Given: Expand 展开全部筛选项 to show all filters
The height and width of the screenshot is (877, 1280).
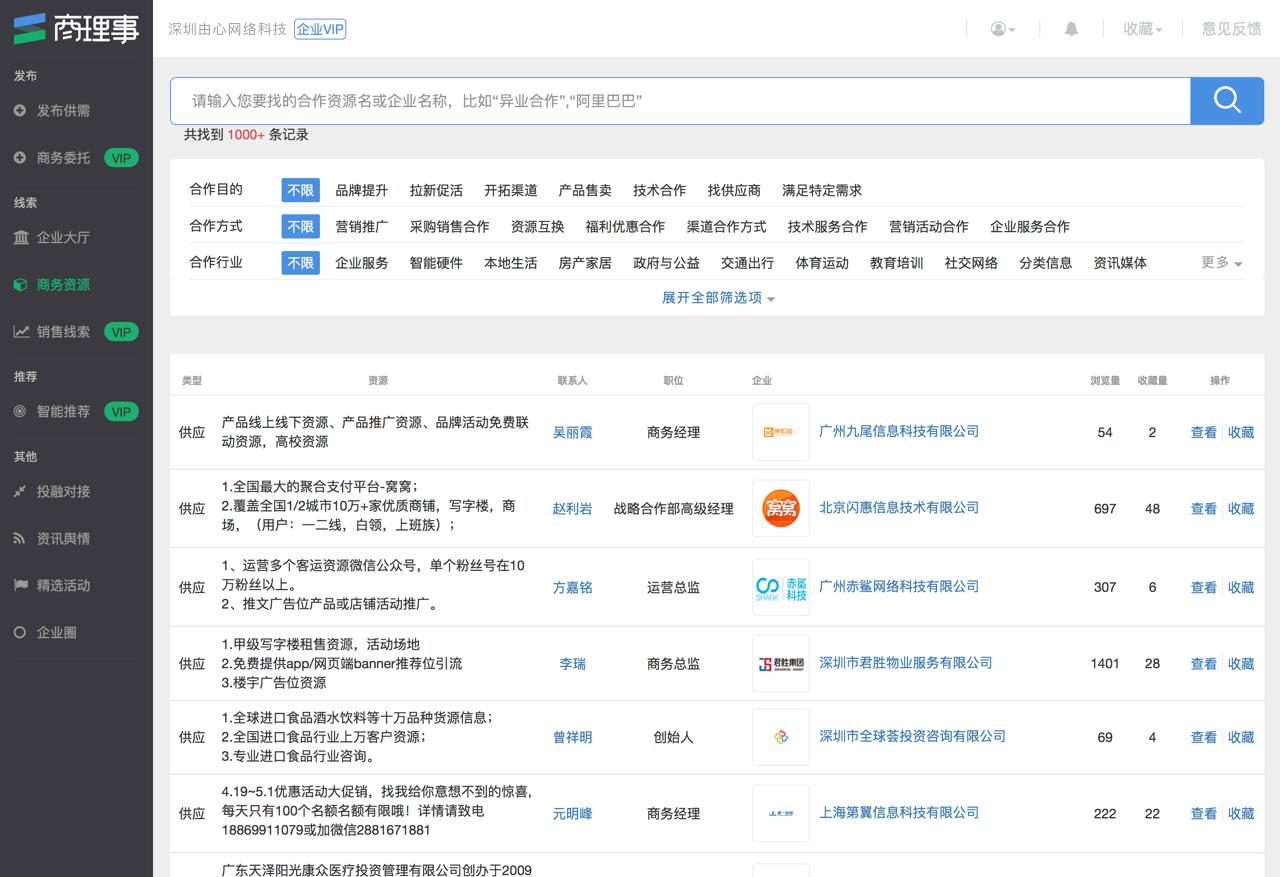Looking at the screenshot, I should pos(718,298).
